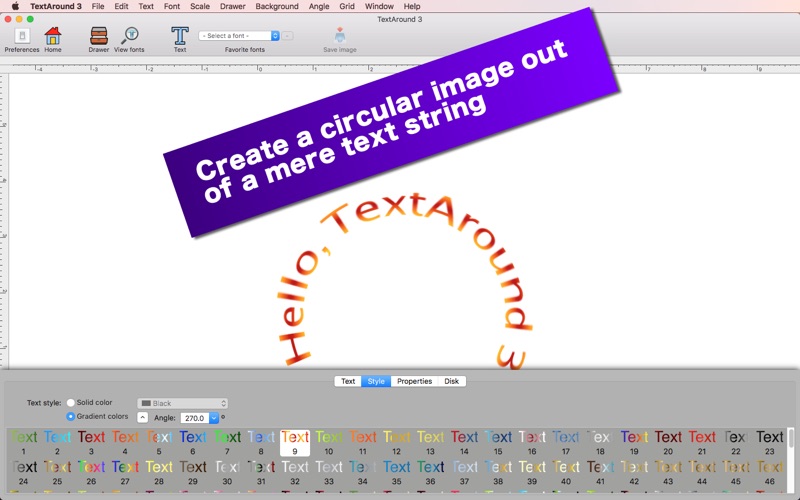This screenshot has width=800, height=500.
Task: Choose gradient style swatch 7
Action: [227, 442]
